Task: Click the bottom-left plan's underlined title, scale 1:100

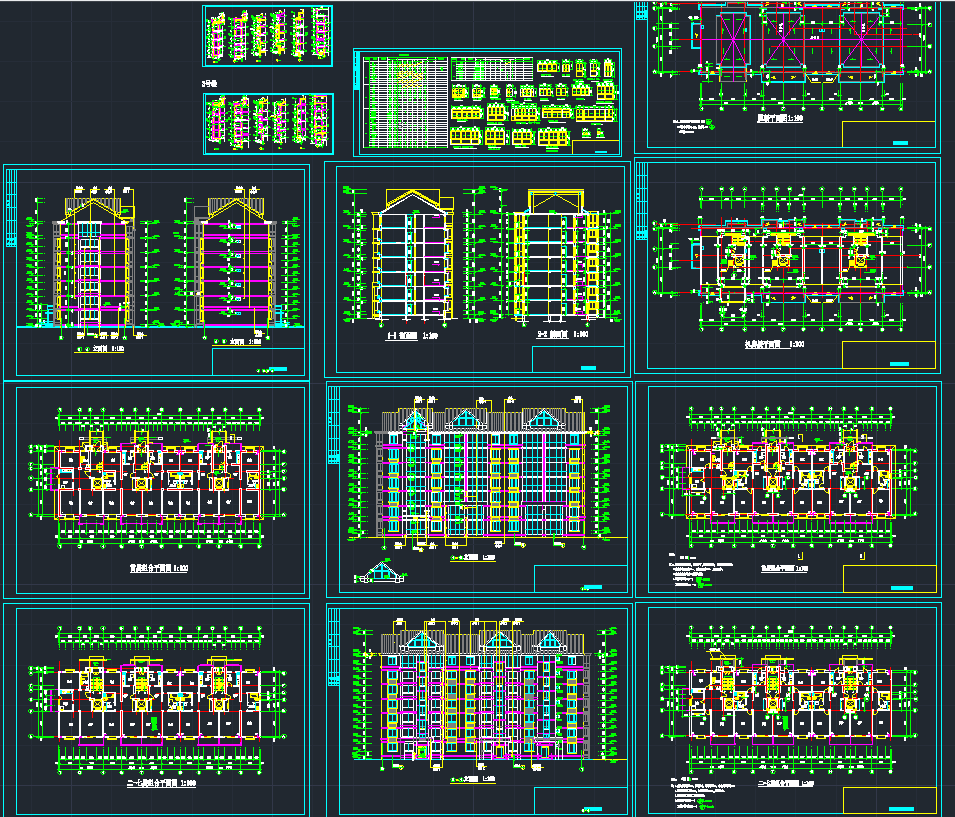Action: [161, 783]
